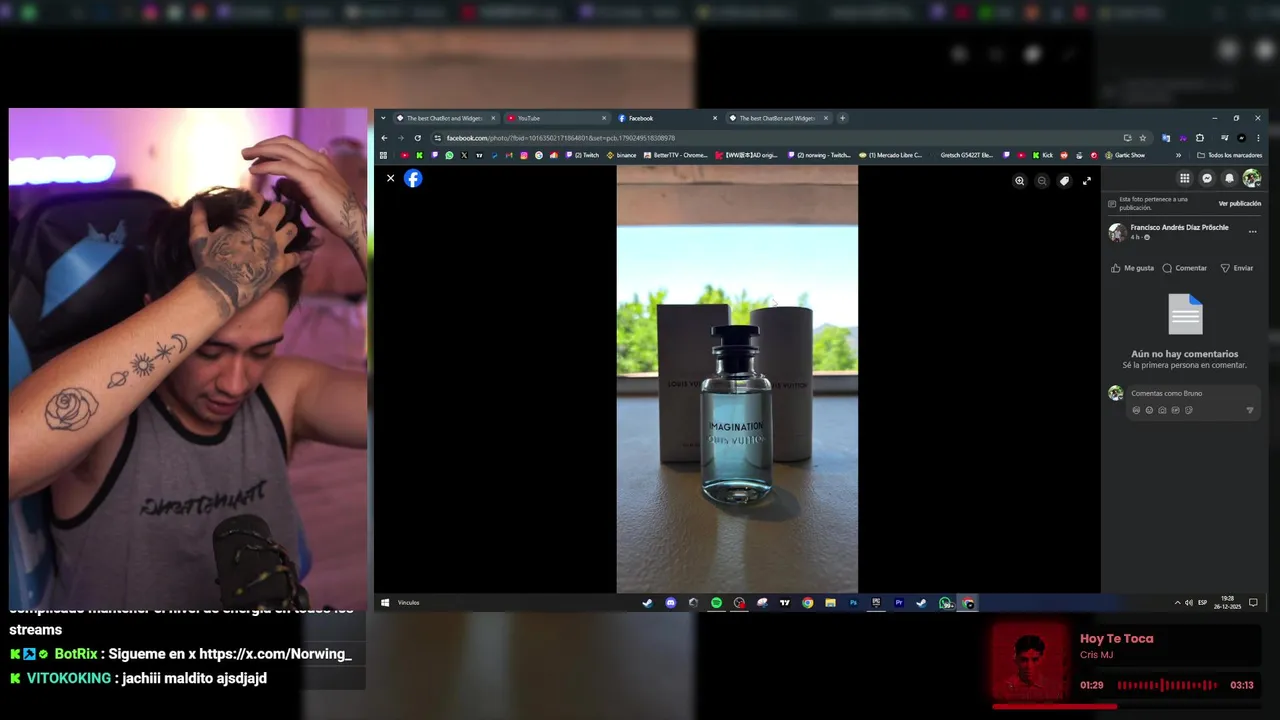This screenshot has width=1280, height=720.
Task: Switch to the YouTube browser tab
Action: (558, 118)
